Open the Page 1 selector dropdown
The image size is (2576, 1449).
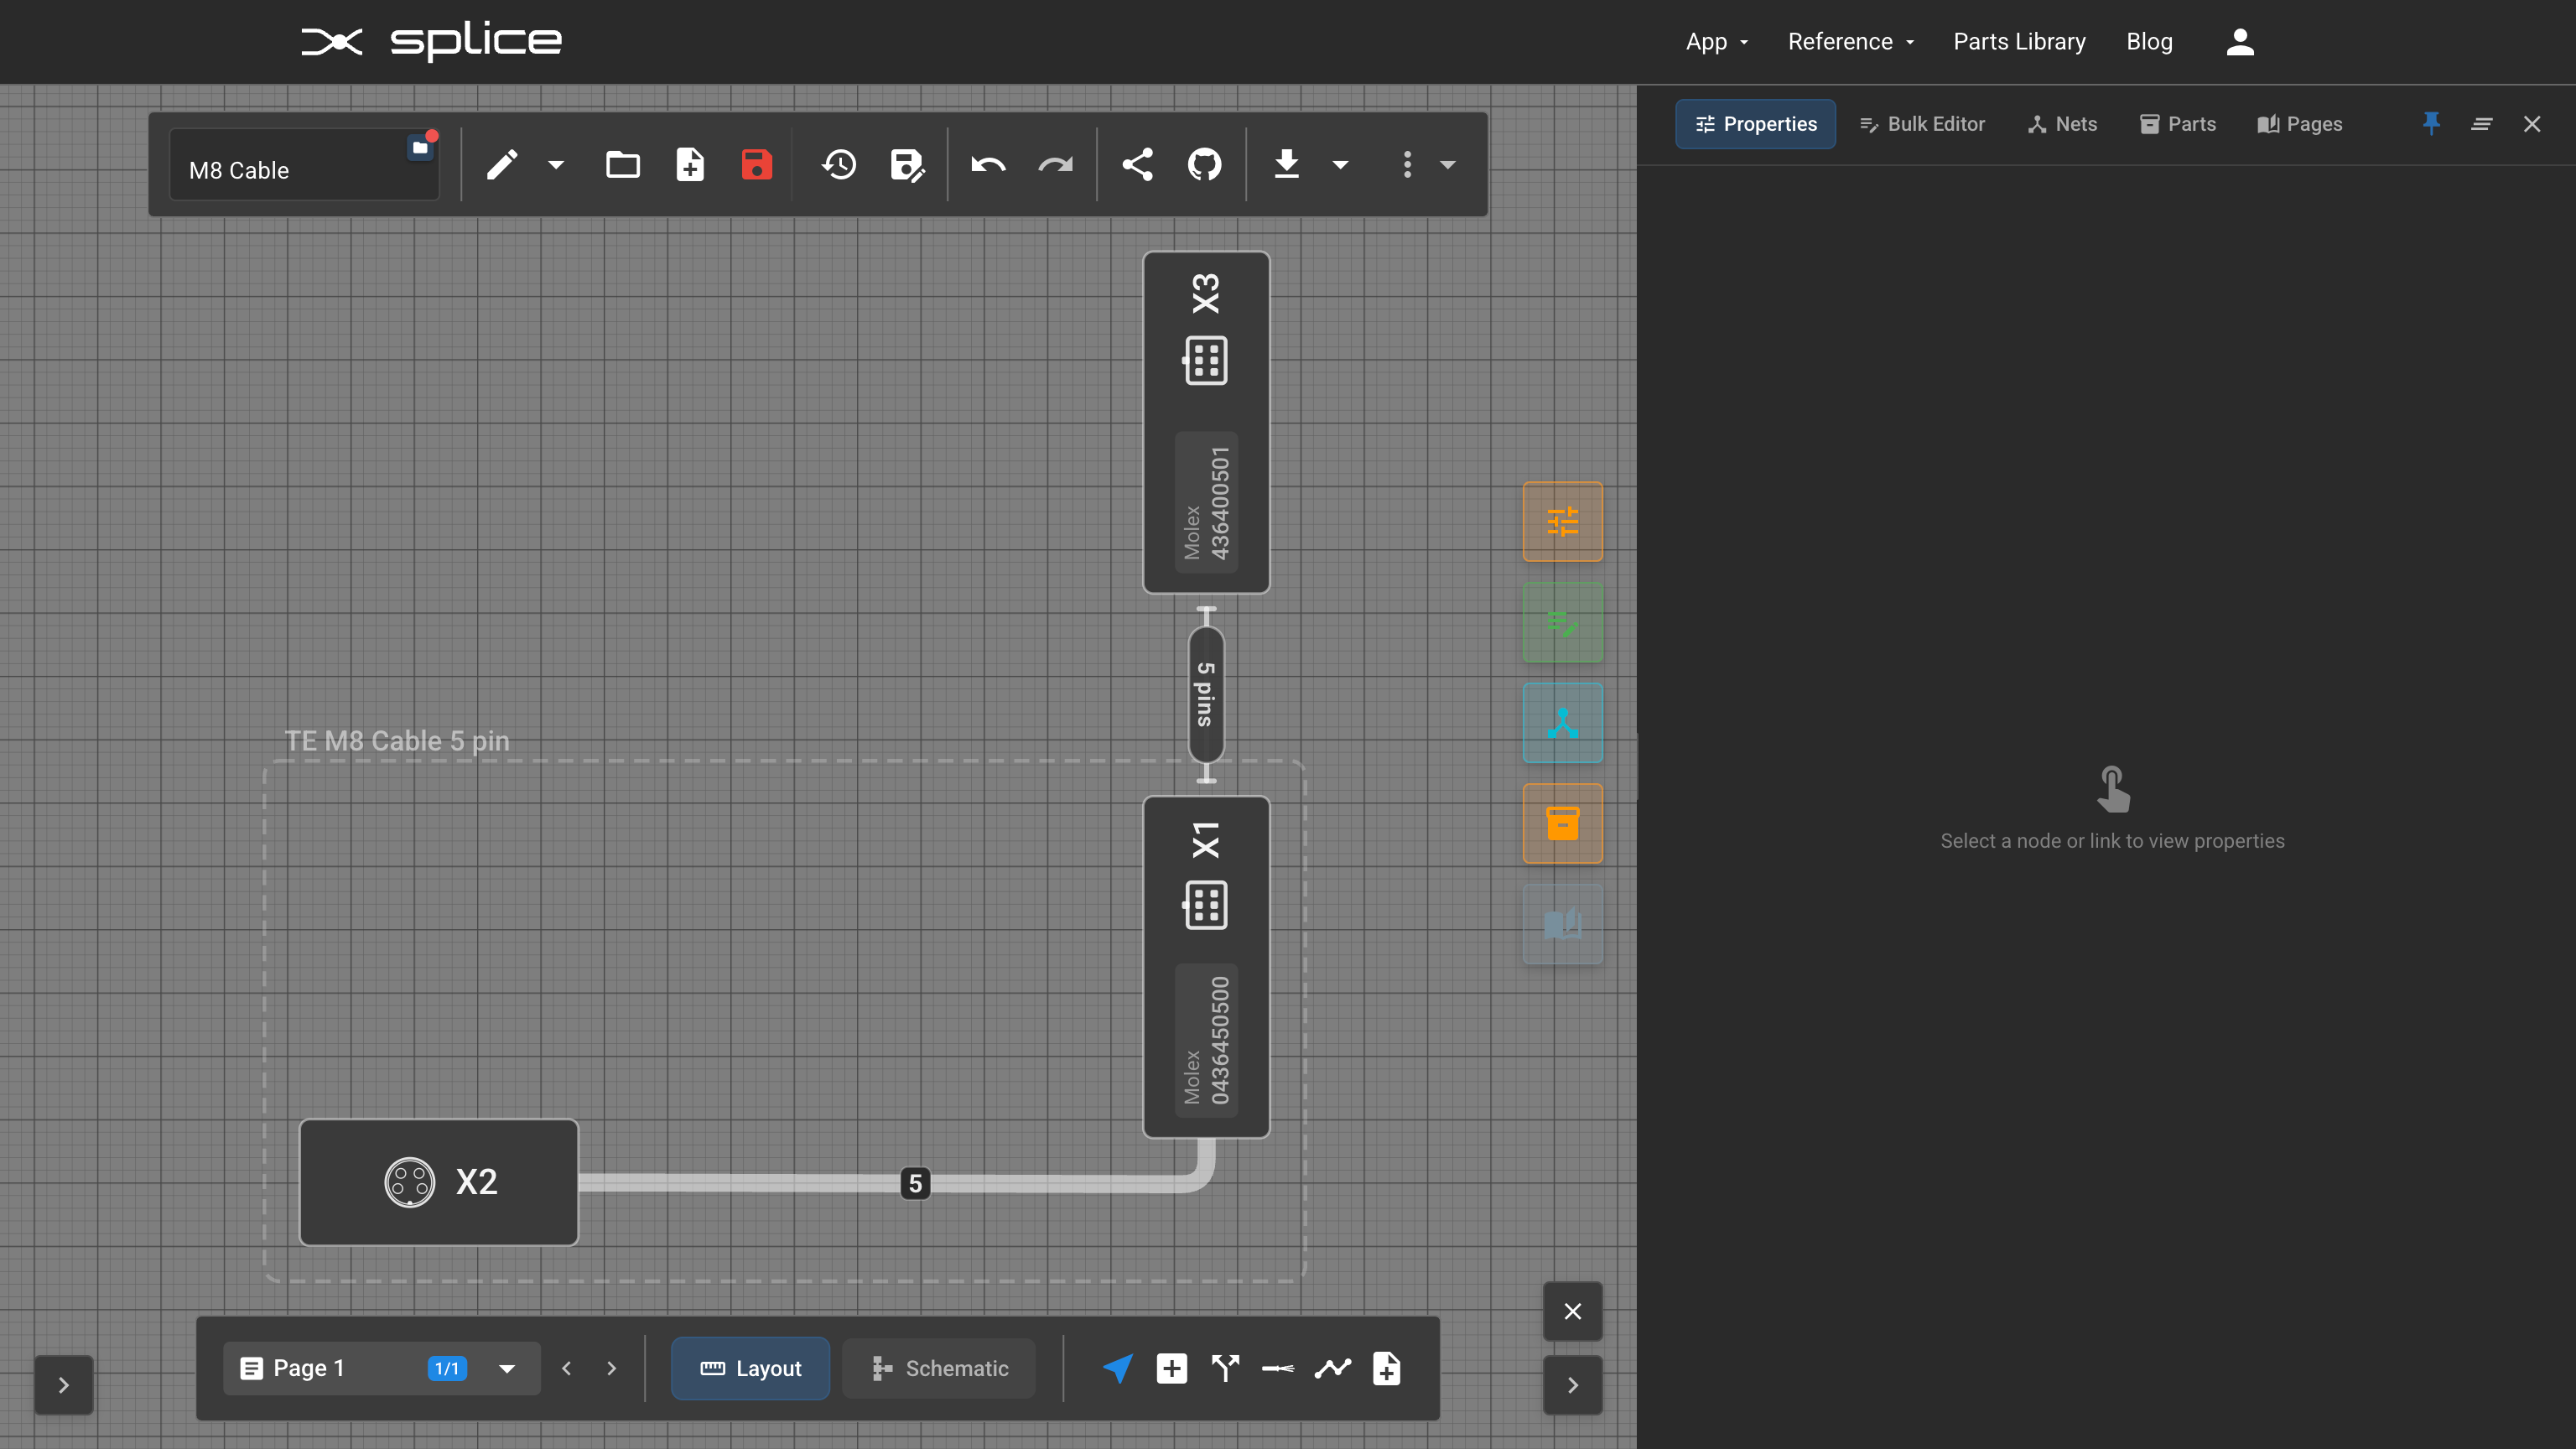coord(382,1368)
